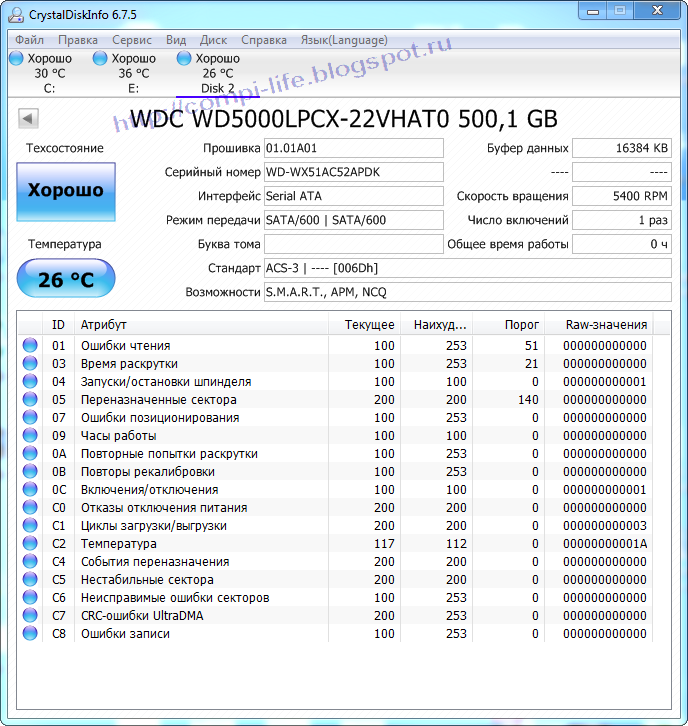This screenshot has width=688, height=726.
Task: Click raw value 000000000003 of Циклы загрузки/выгрузки
Action: [605, 526]
